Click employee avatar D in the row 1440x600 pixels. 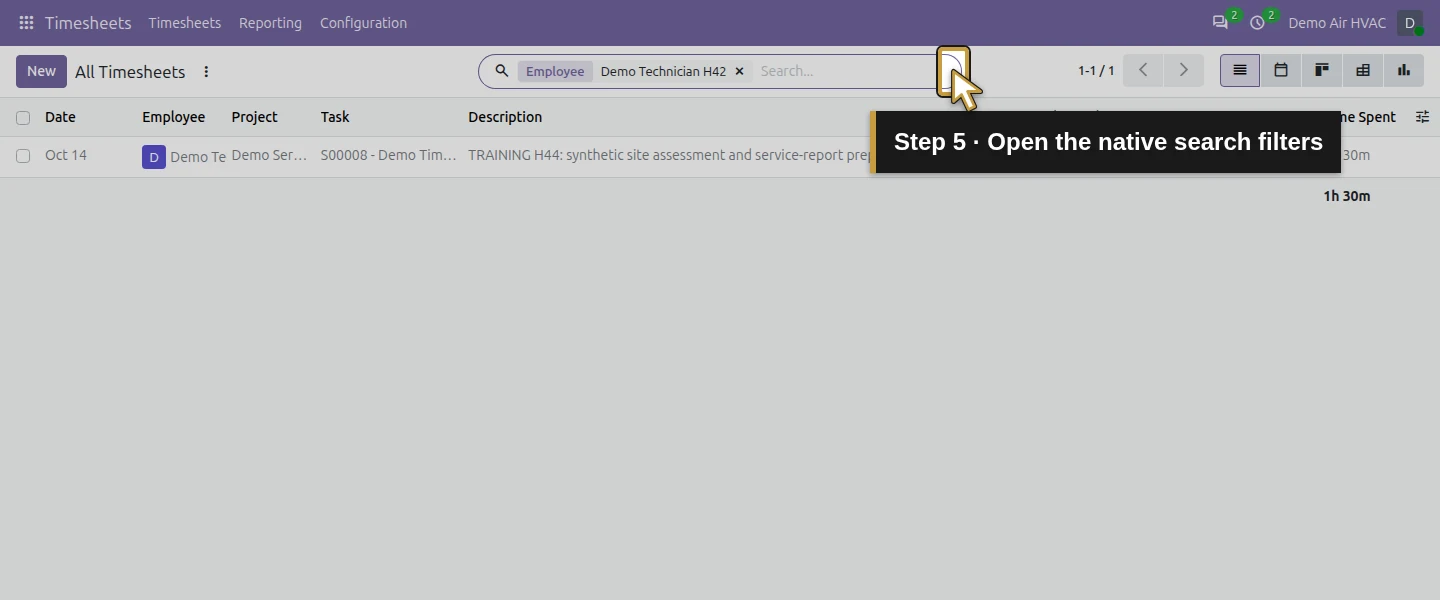click(154, 157)
